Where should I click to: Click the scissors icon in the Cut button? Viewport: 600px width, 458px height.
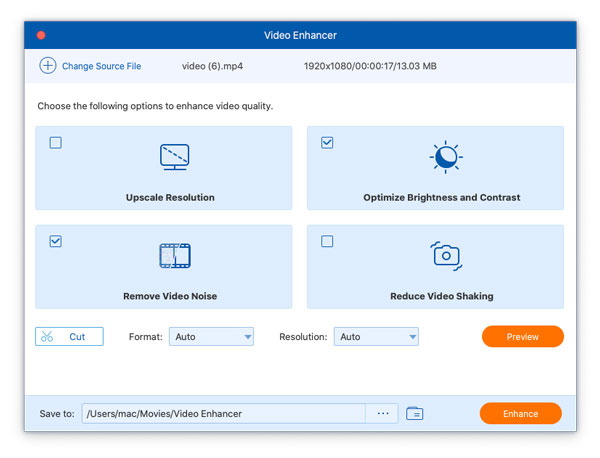(x=48, y=337)
